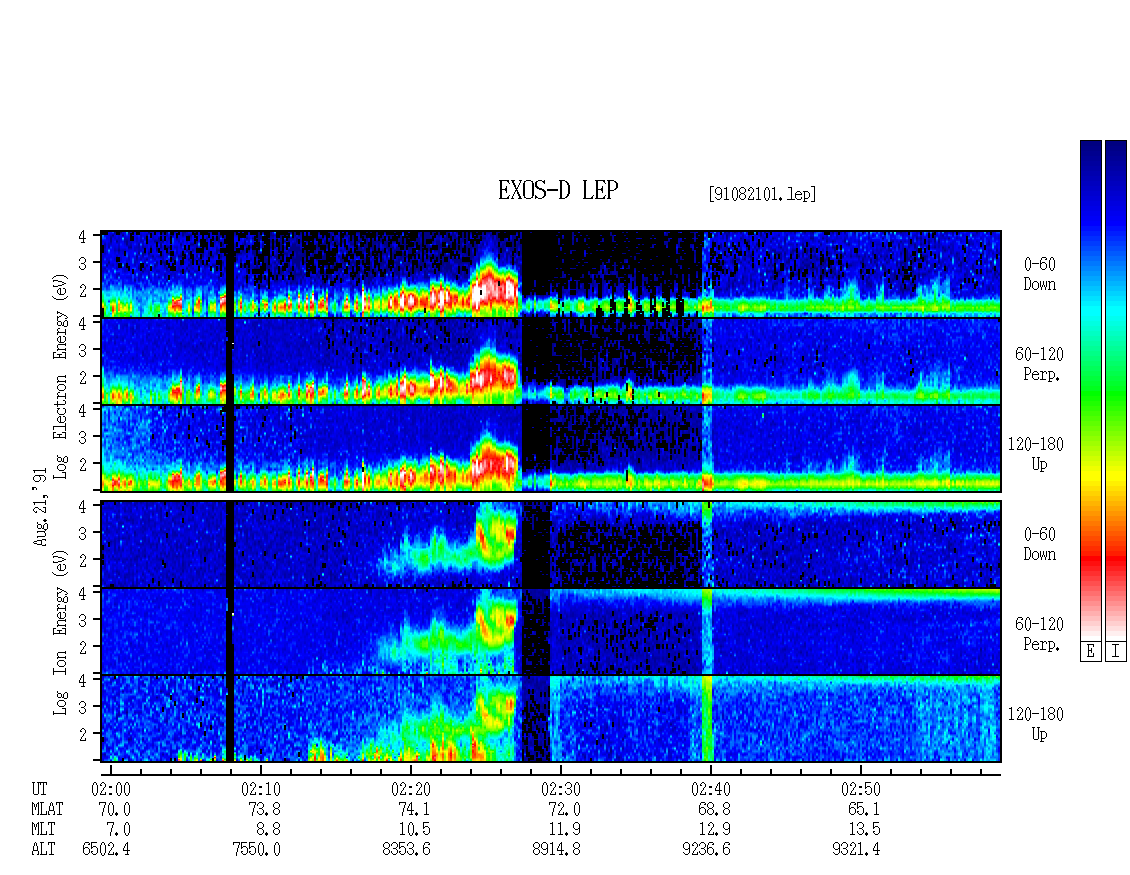This screenshot has width=1130, height=875.
Task: Click ALT value 9236.6
Action: tap(706, 850)
